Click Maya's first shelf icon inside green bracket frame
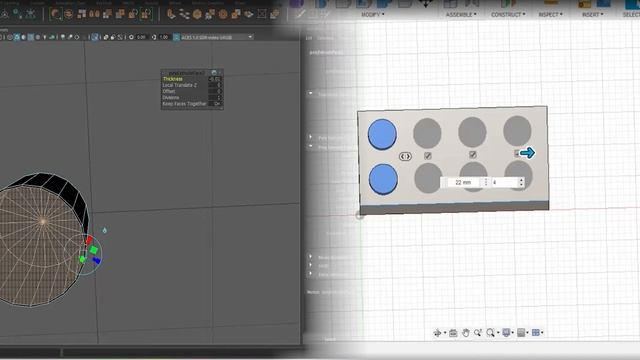Image resolution: width=640 pixels, height=360 pixels. (56, 14)
